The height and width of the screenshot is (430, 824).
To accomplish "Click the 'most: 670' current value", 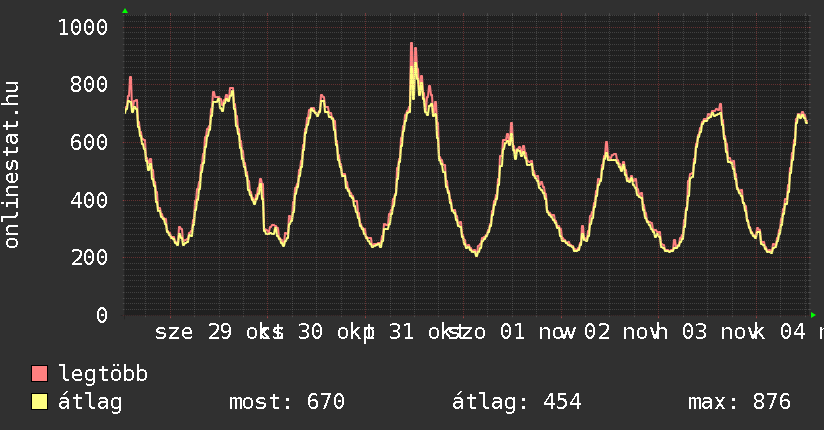I will 286,402.
